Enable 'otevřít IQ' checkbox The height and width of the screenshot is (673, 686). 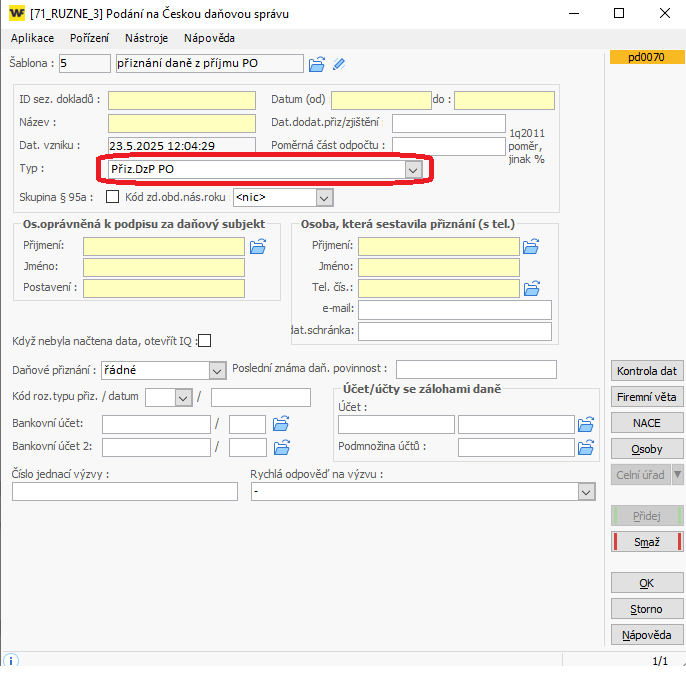coord(204,340)
